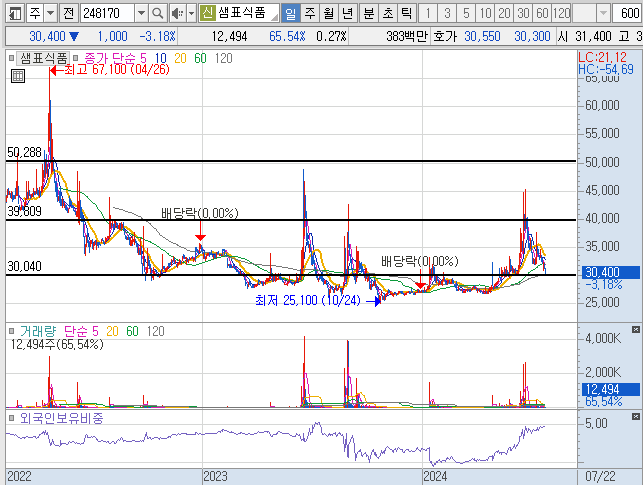Click the 07/22 date at timeline end

click(600, 476)
